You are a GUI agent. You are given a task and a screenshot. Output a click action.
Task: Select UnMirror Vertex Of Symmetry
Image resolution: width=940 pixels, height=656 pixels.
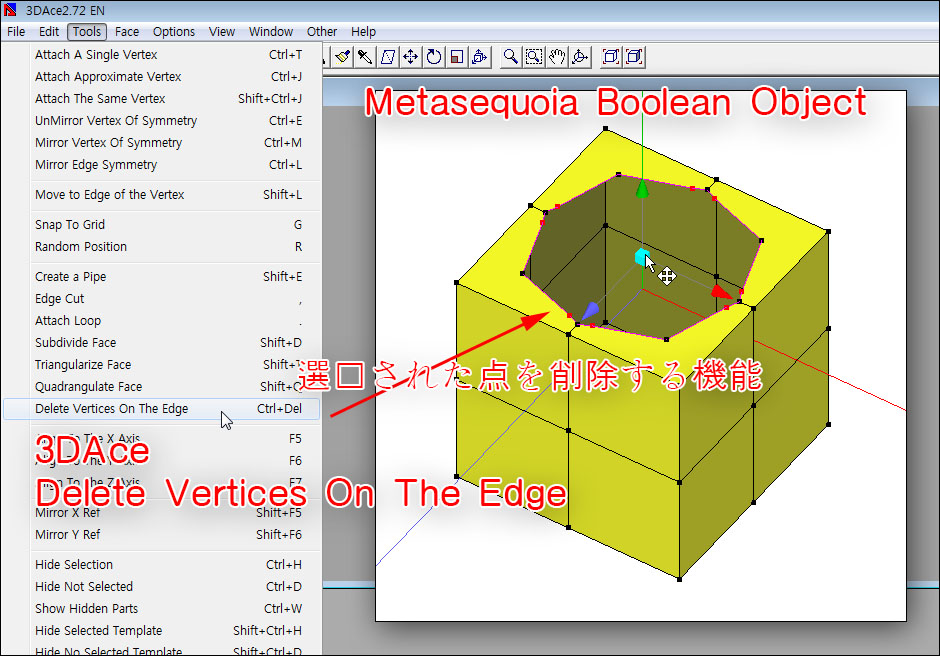point(161,121)
